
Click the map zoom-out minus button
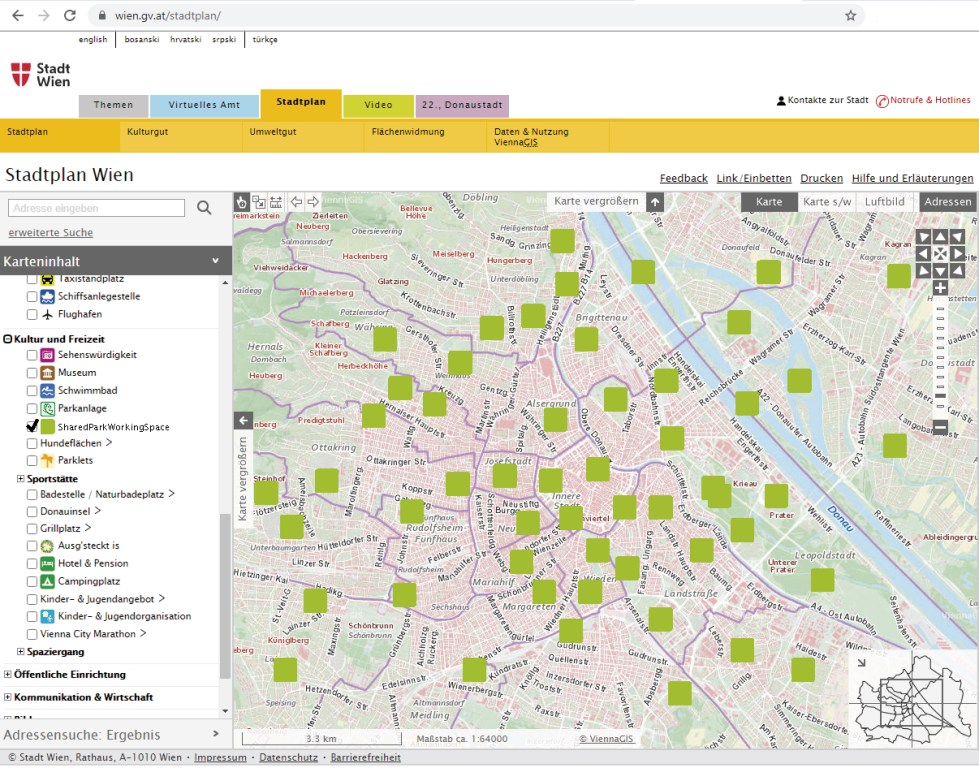940,428
